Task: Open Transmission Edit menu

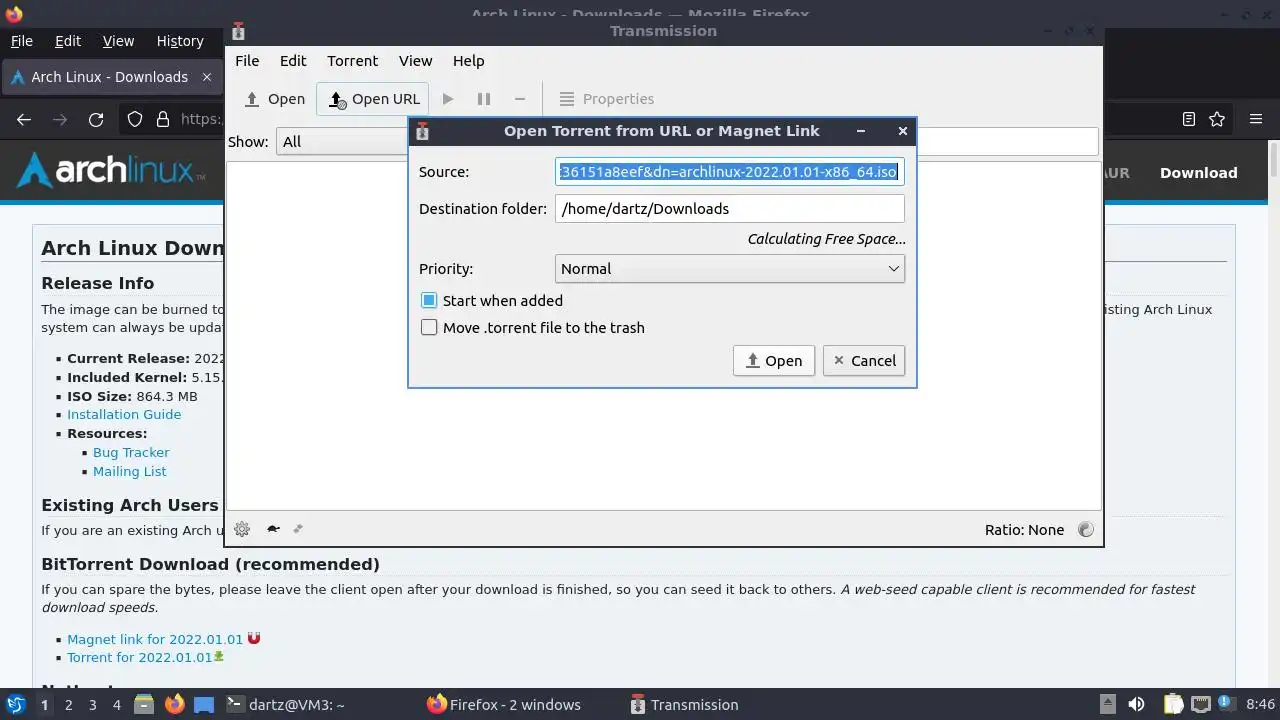Action: (x=293, y=61)
